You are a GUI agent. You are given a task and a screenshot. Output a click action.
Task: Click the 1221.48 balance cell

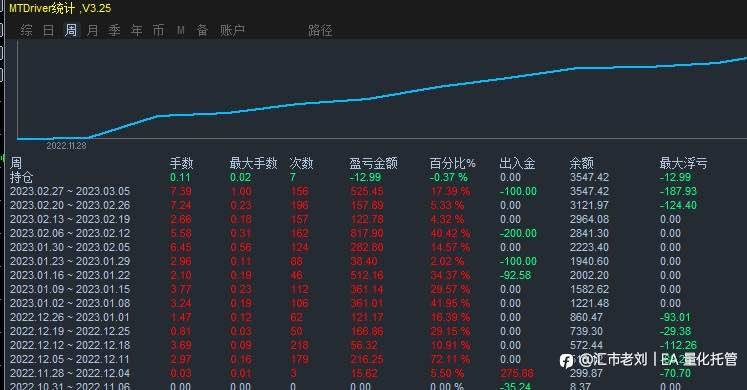coord(589,303)
